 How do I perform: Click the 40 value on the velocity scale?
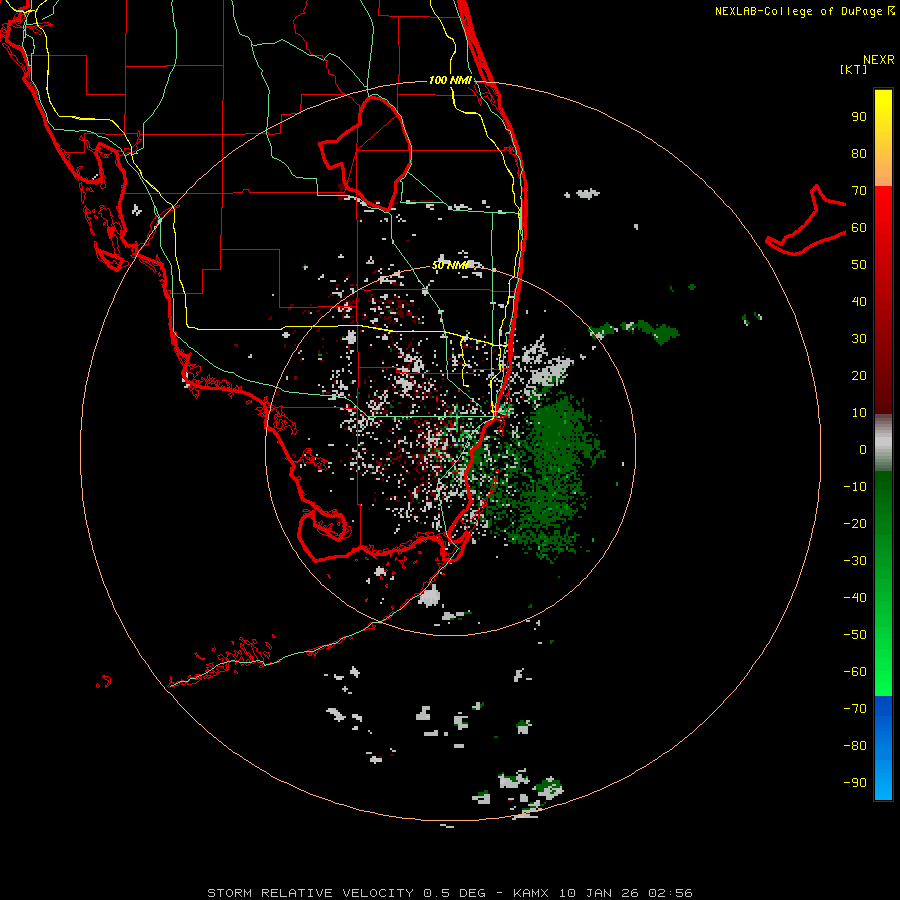point(859,302)
